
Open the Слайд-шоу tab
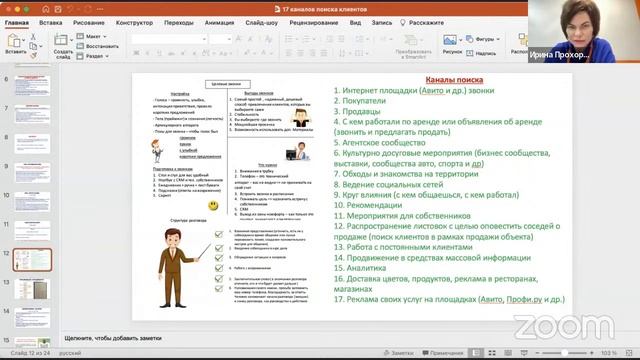coord(262,23)
